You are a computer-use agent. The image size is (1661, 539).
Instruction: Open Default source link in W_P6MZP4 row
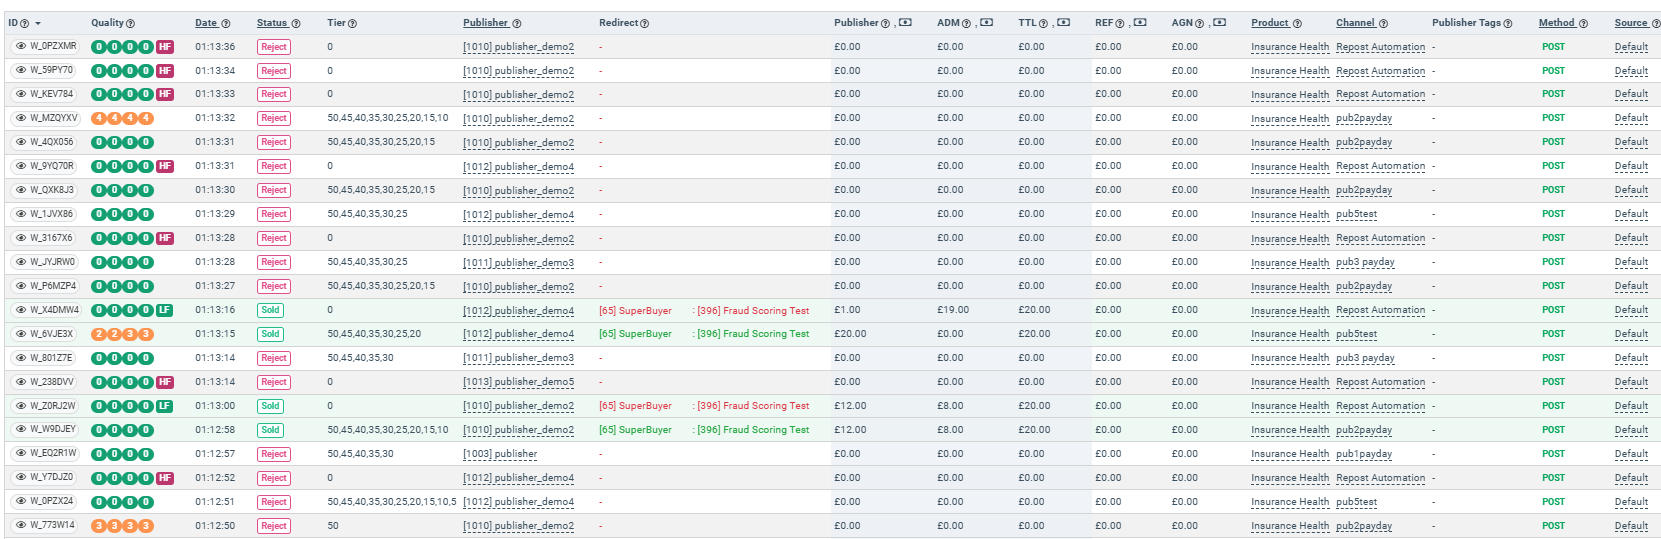(1631, 287)
